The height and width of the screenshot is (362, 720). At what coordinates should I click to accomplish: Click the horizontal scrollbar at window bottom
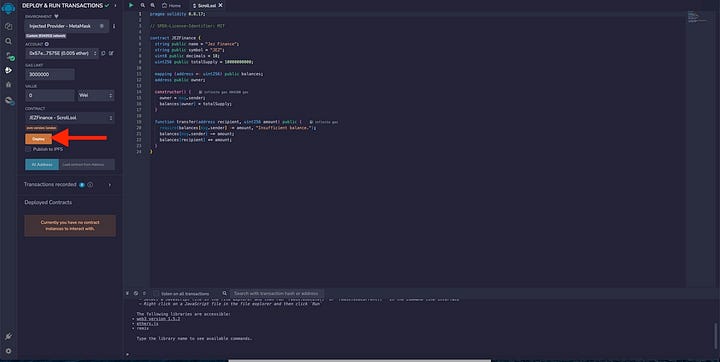(x=360, y=361)
